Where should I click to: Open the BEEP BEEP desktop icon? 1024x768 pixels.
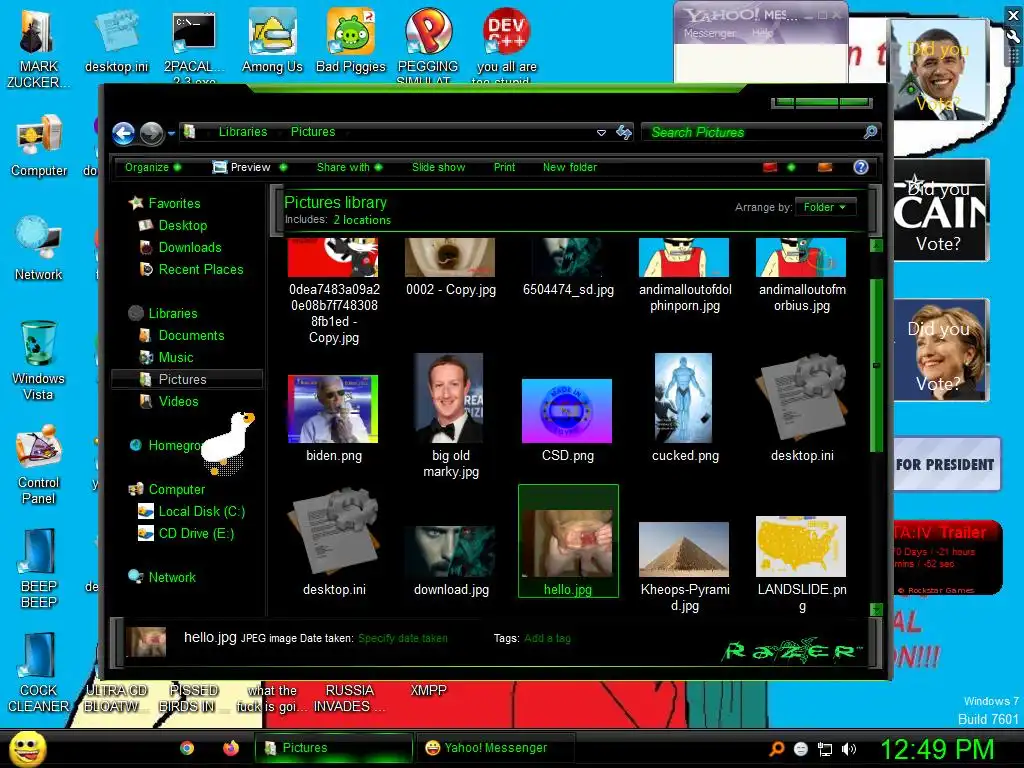pyautogui.click(x=39, y=568)
